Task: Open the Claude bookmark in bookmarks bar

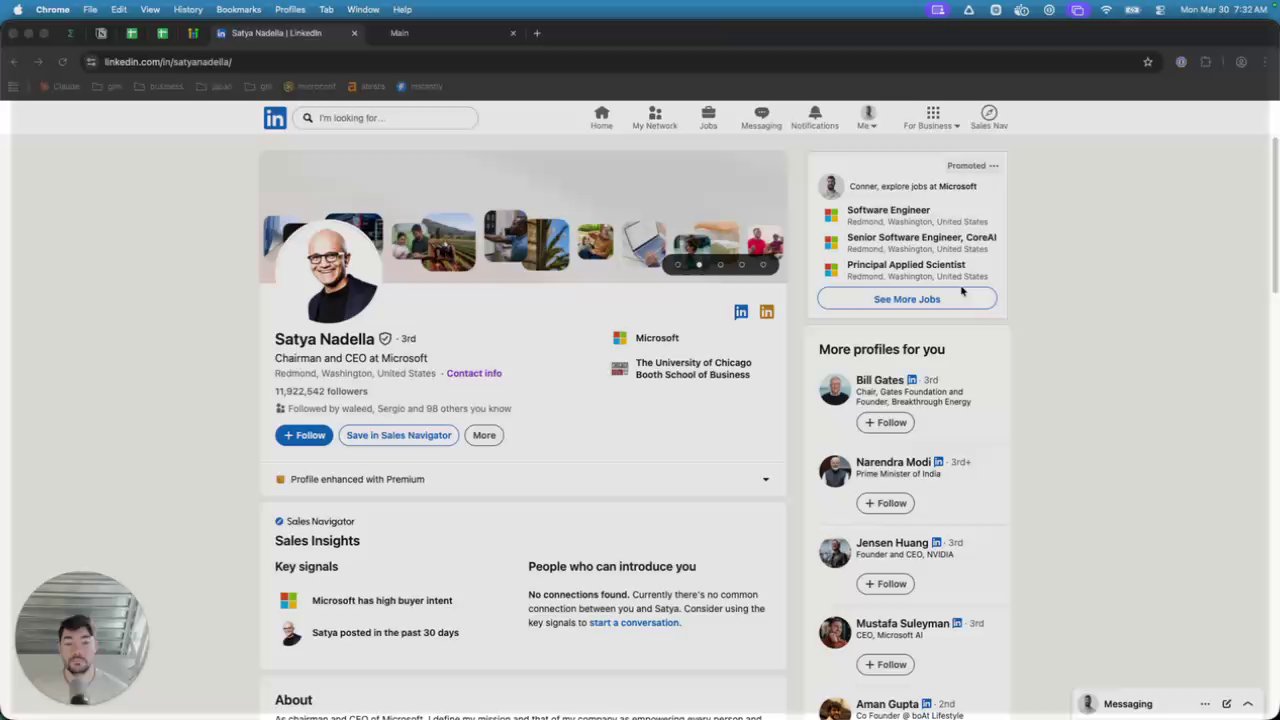Action: click(59, 86)
